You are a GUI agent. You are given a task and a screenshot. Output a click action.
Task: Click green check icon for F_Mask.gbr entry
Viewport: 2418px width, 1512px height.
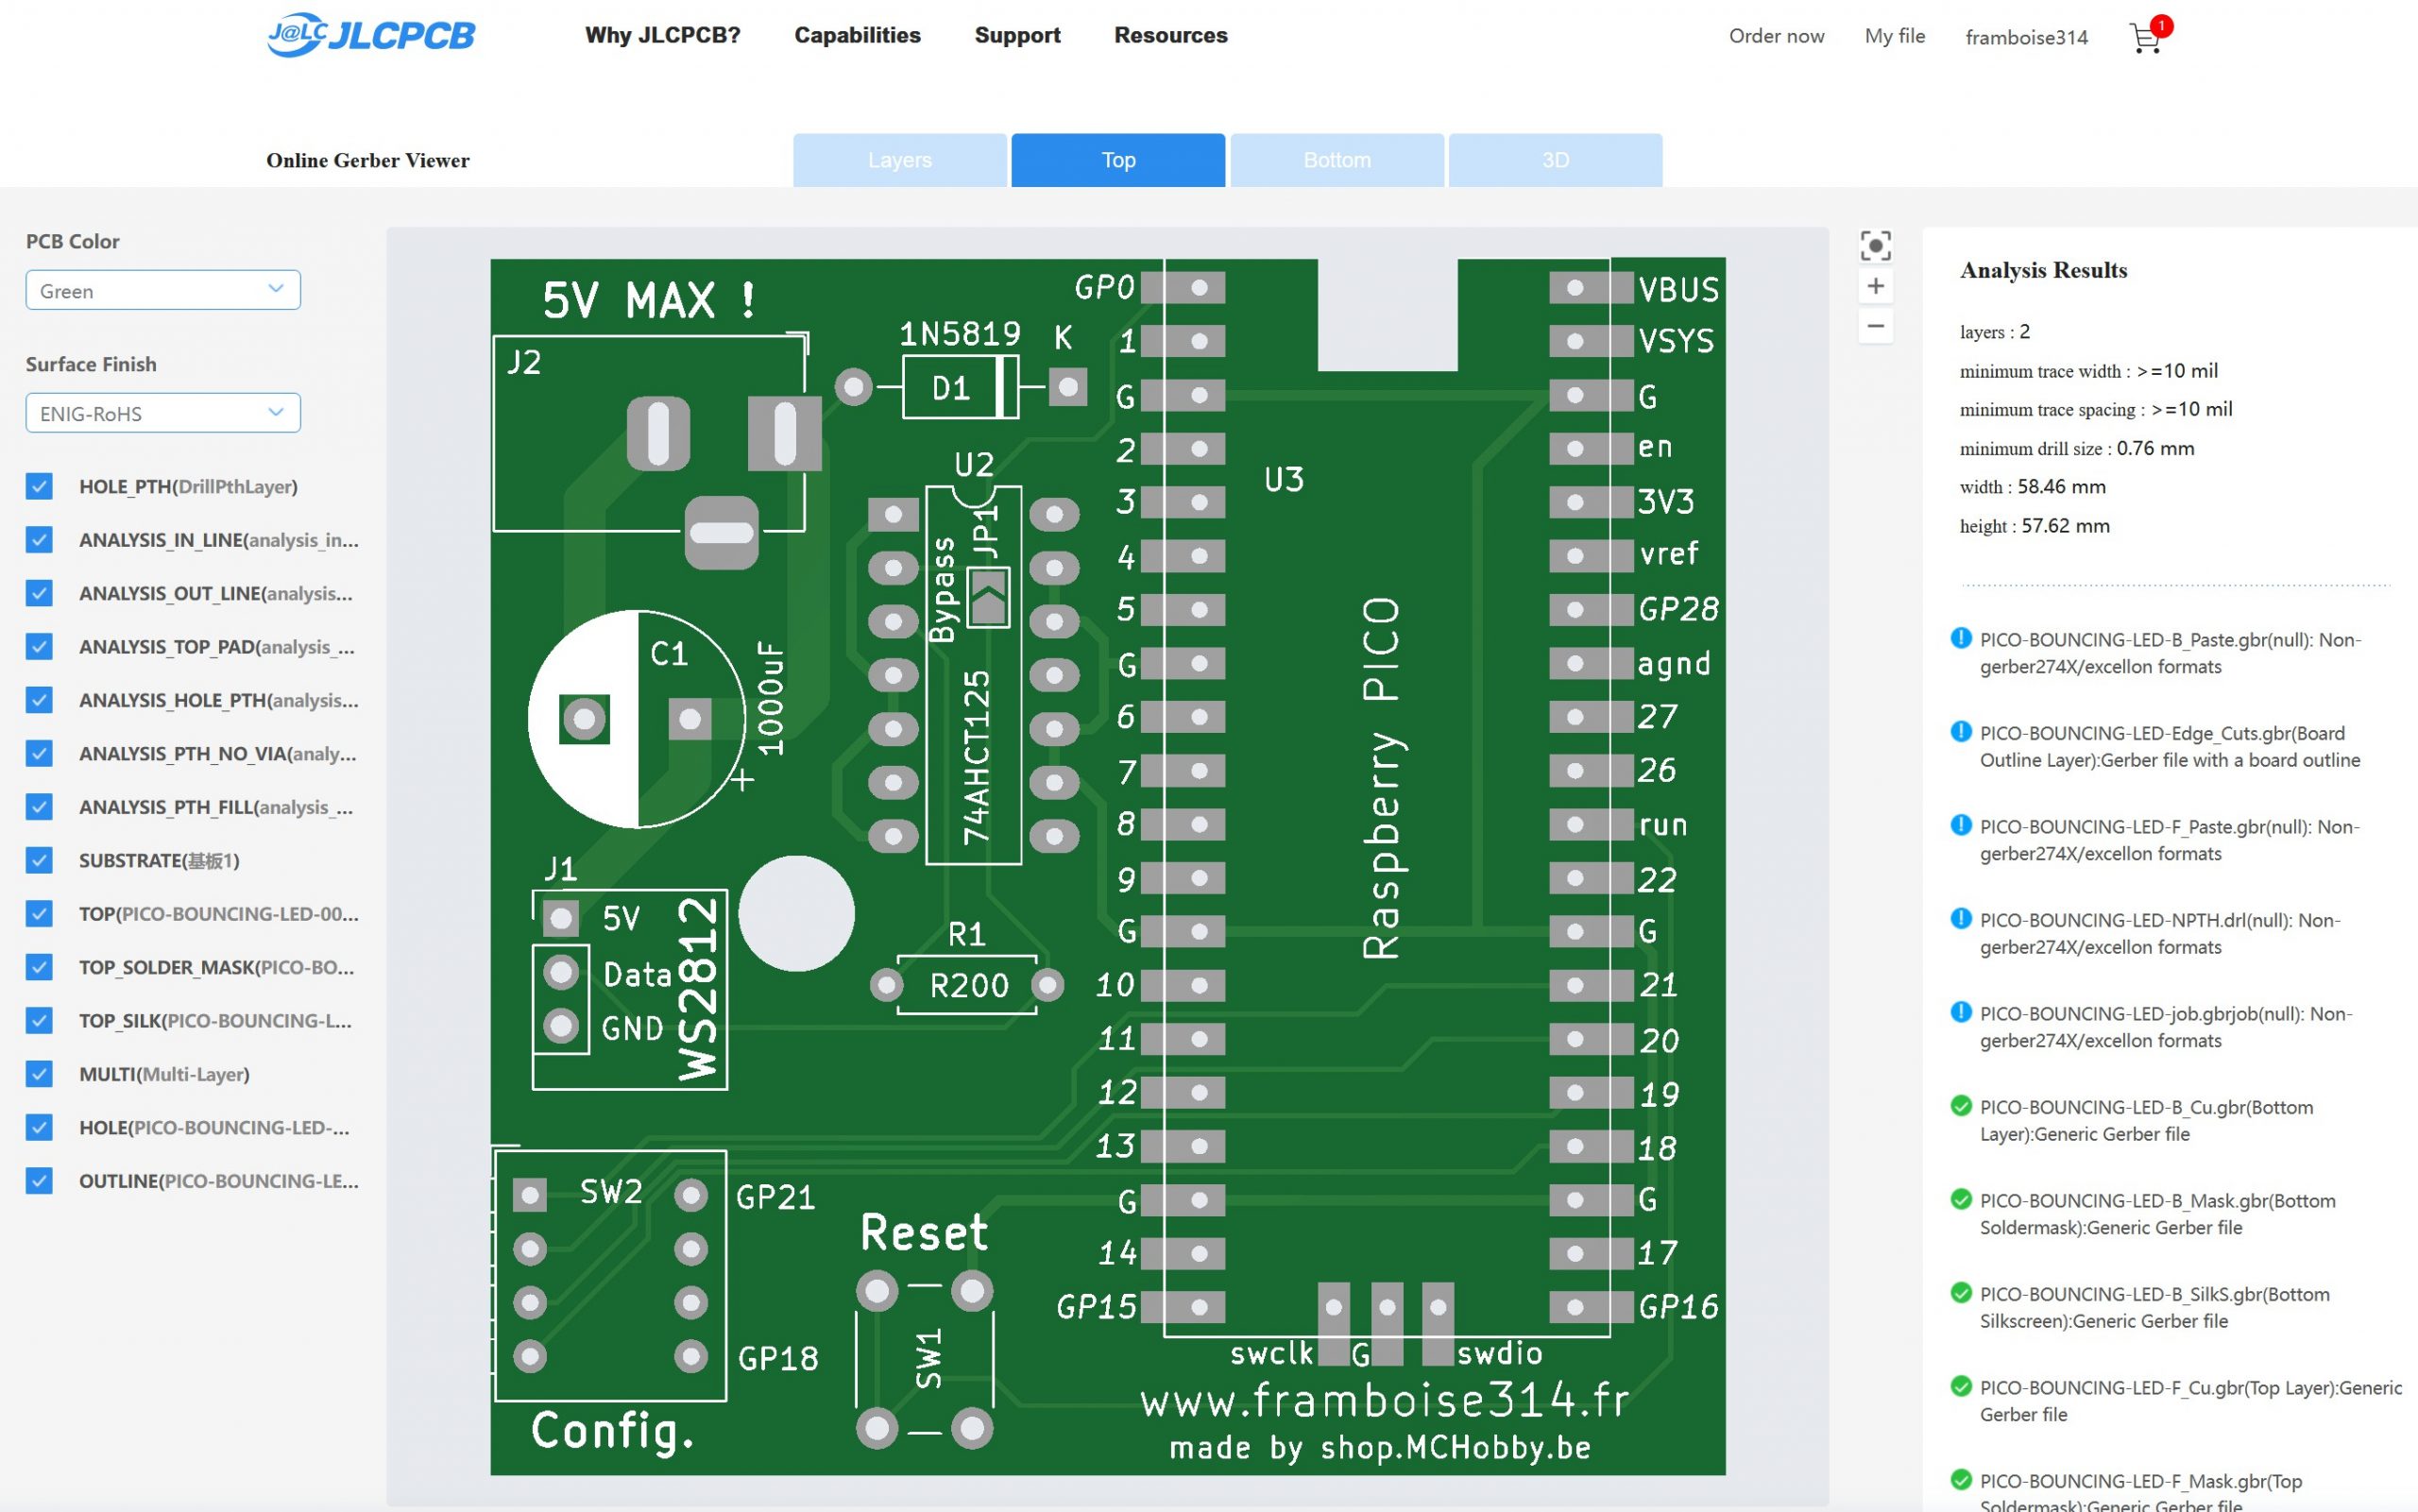click(x=1961, y=1480)
